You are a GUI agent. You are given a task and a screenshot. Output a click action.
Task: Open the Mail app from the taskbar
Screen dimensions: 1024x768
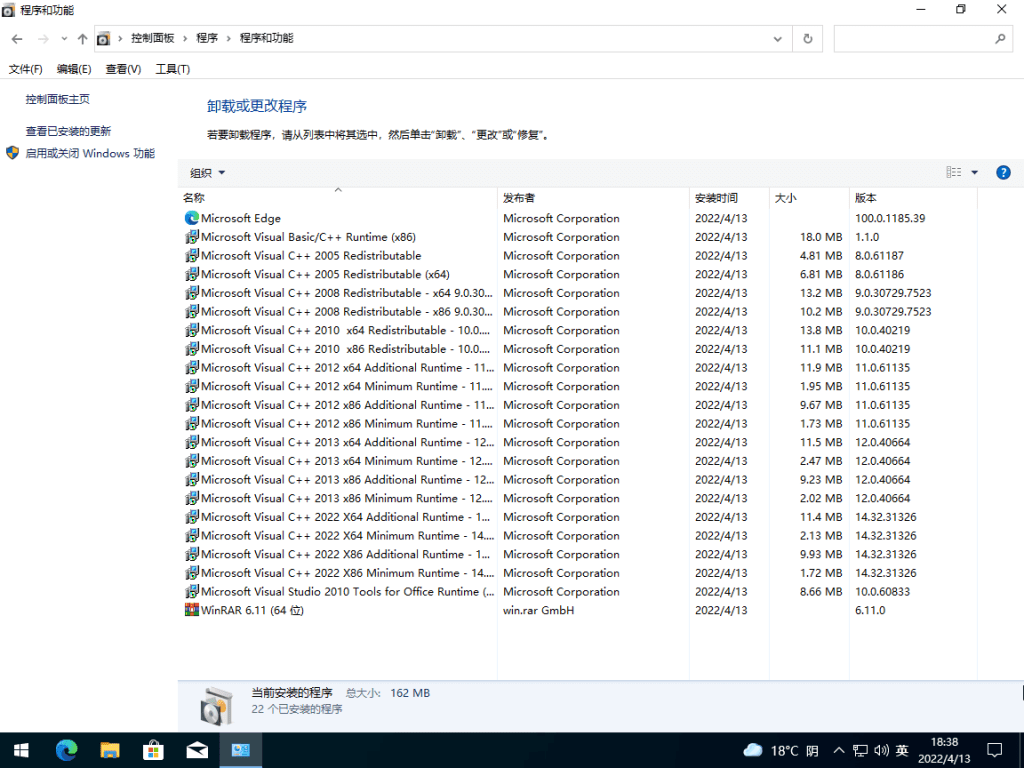tap(196, 750)
